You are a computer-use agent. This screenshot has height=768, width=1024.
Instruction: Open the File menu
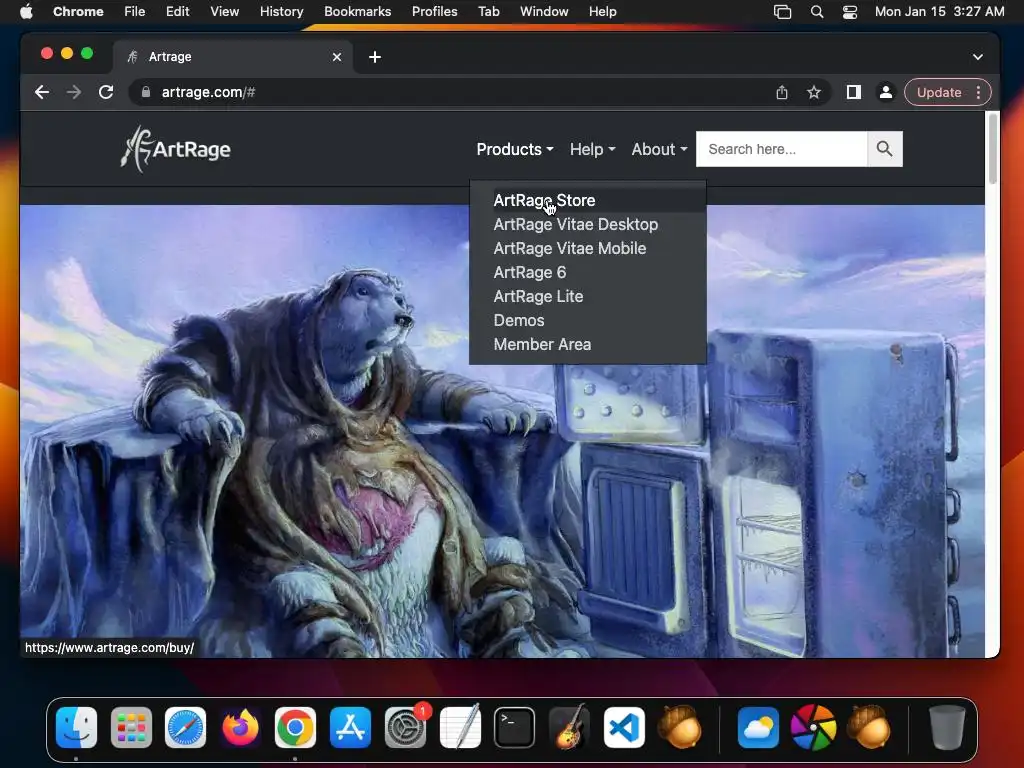coord(135,12)
